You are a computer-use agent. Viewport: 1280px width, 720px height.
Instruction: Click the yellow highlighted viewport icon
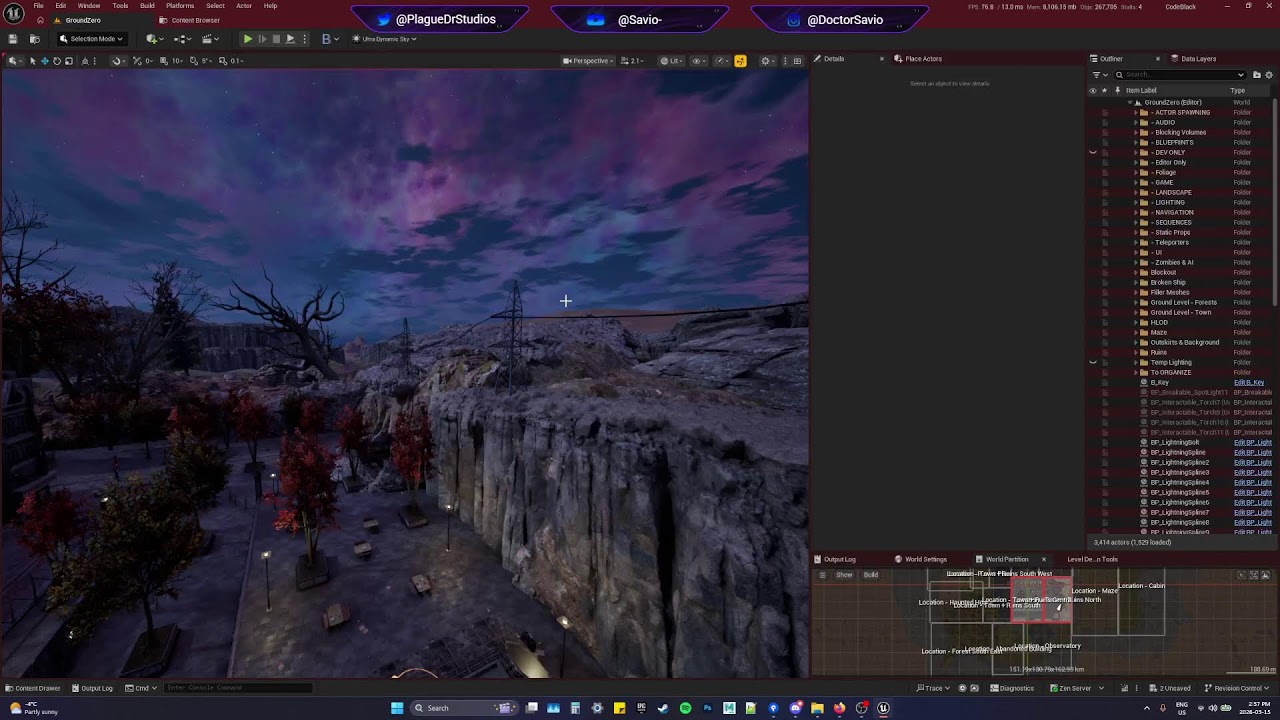(740, 61)
